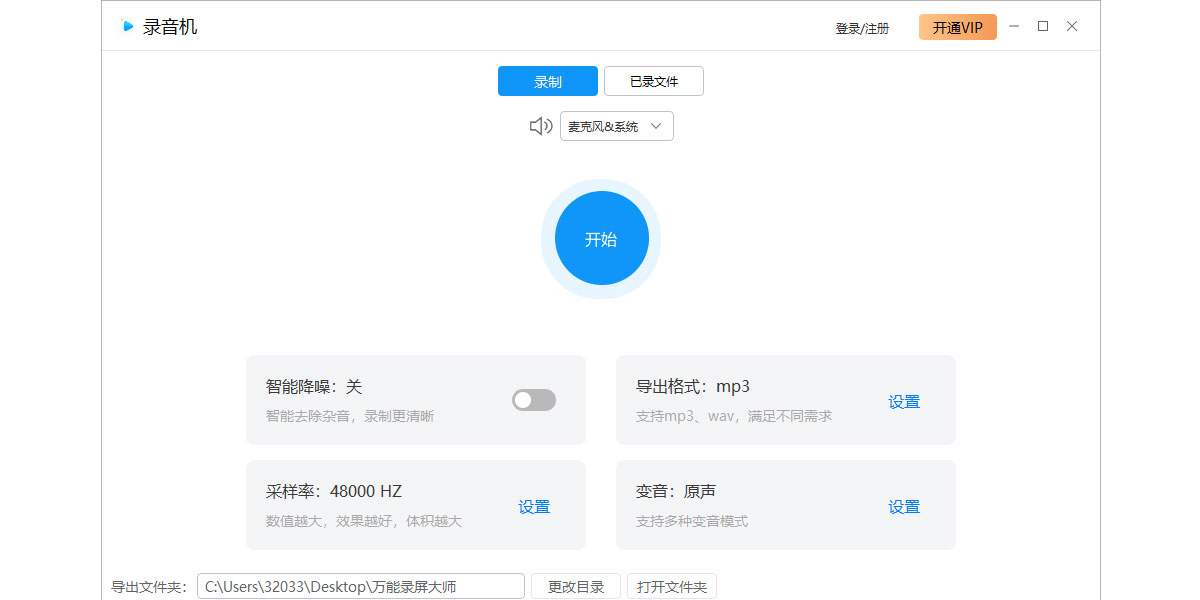Open 设置 for 采样率 48000 HZ

[534, 507]
